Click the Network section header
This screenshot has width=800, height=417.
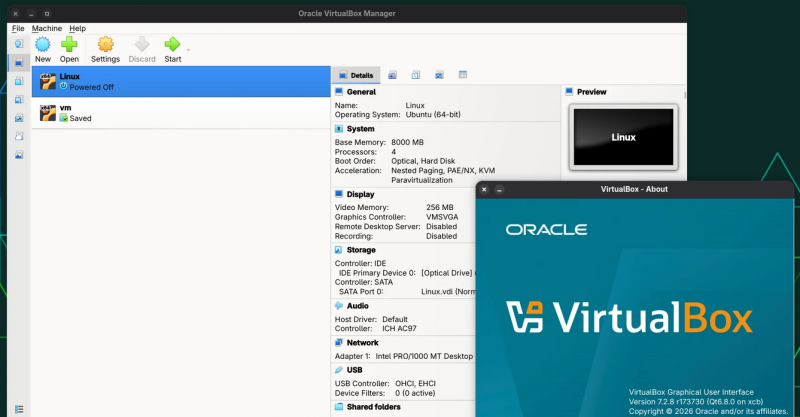[x=362, y=343]
